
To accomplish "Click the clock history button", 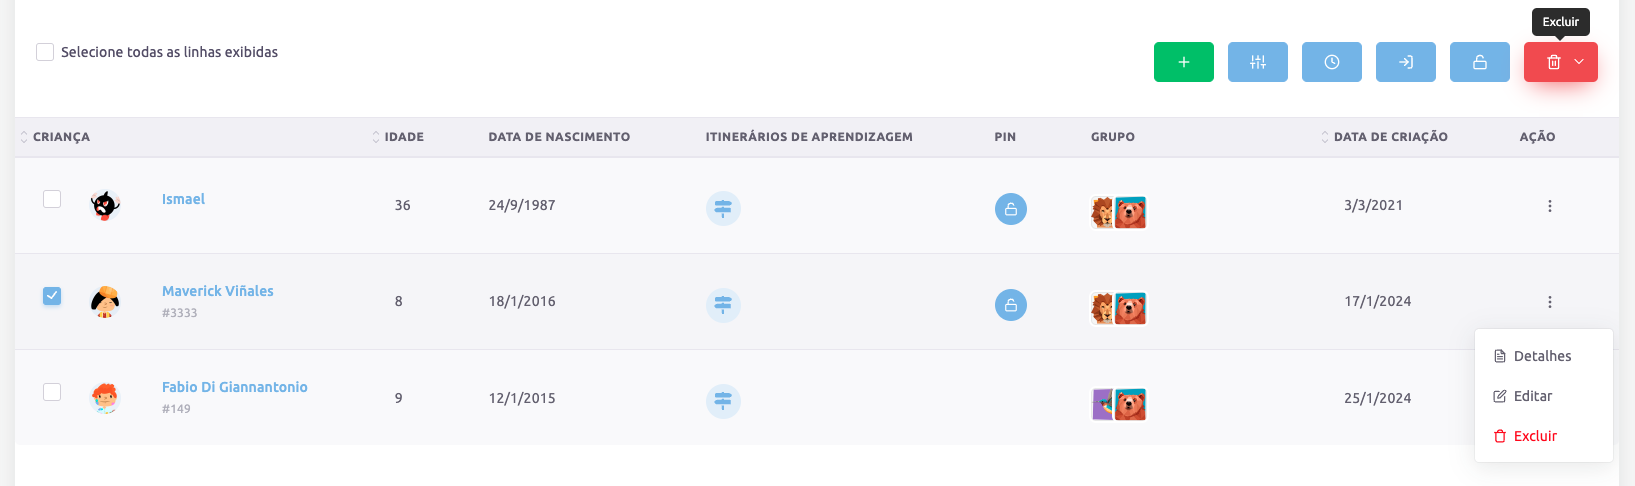I will pos(1331,62).
